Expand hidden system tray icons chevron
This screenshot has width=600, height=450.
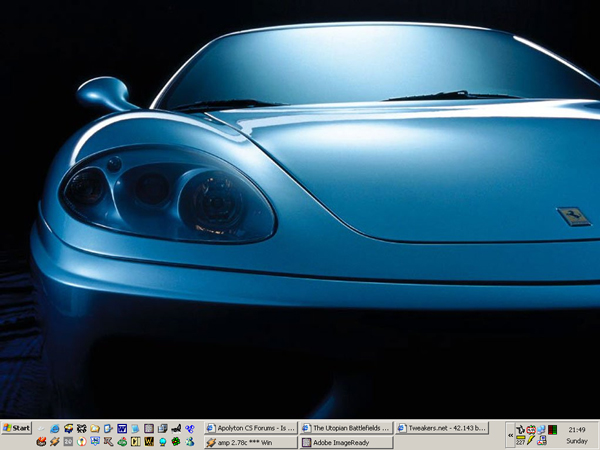coord(511,435)
